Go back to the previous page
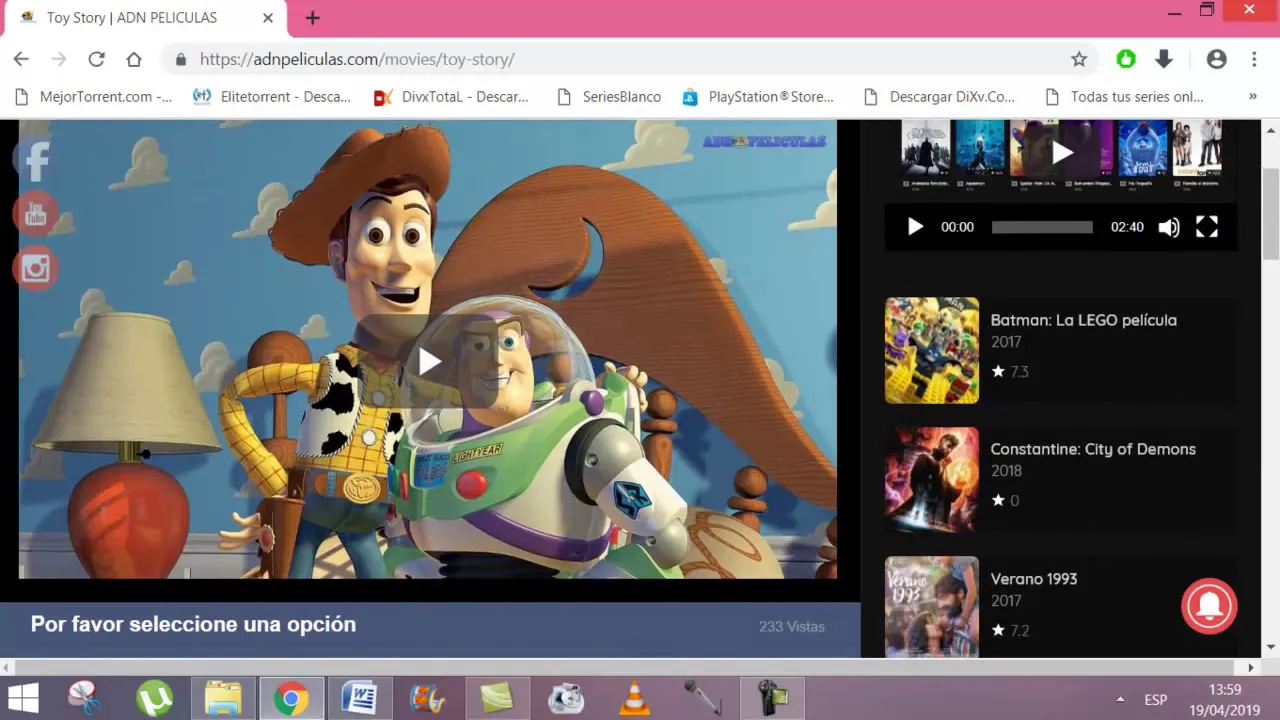The image size is (1280, 720). [x=21, y=59]
